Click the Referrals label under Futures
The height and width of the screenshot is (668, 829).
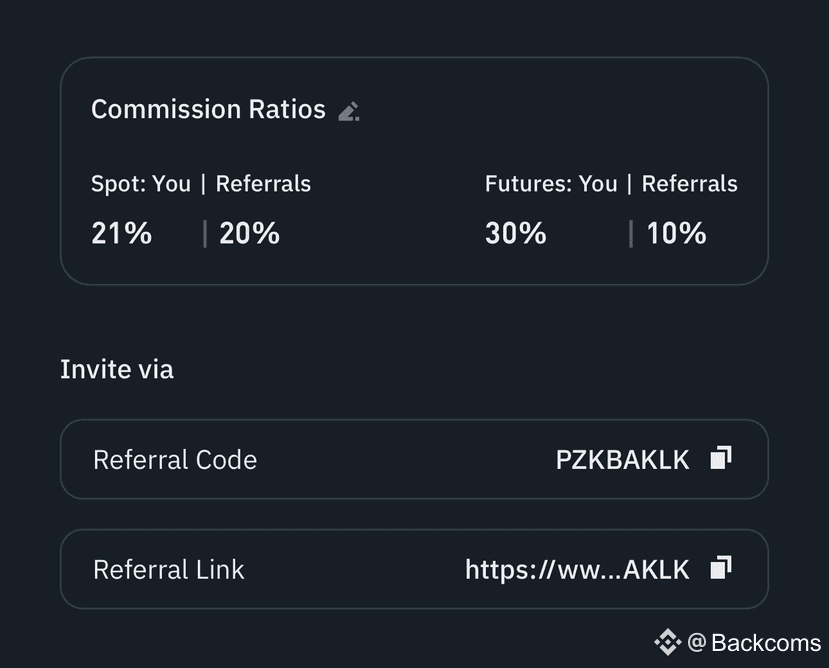(689, 184)
